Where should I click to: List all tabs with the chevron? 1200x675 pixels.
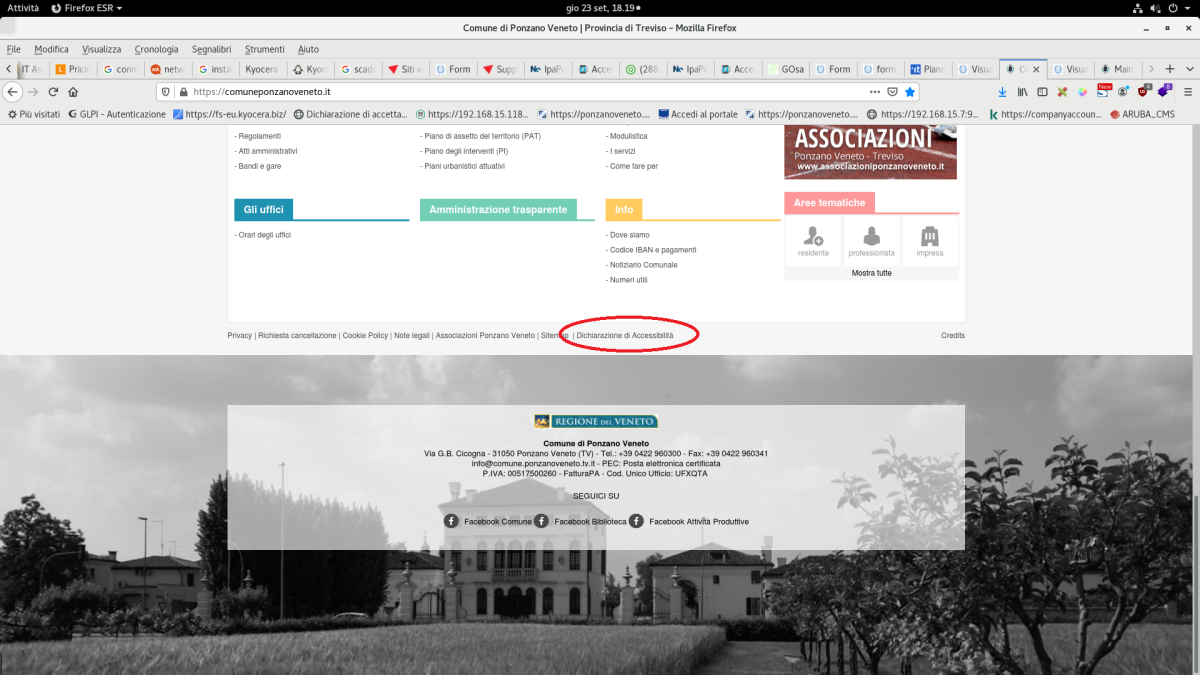1191,68
